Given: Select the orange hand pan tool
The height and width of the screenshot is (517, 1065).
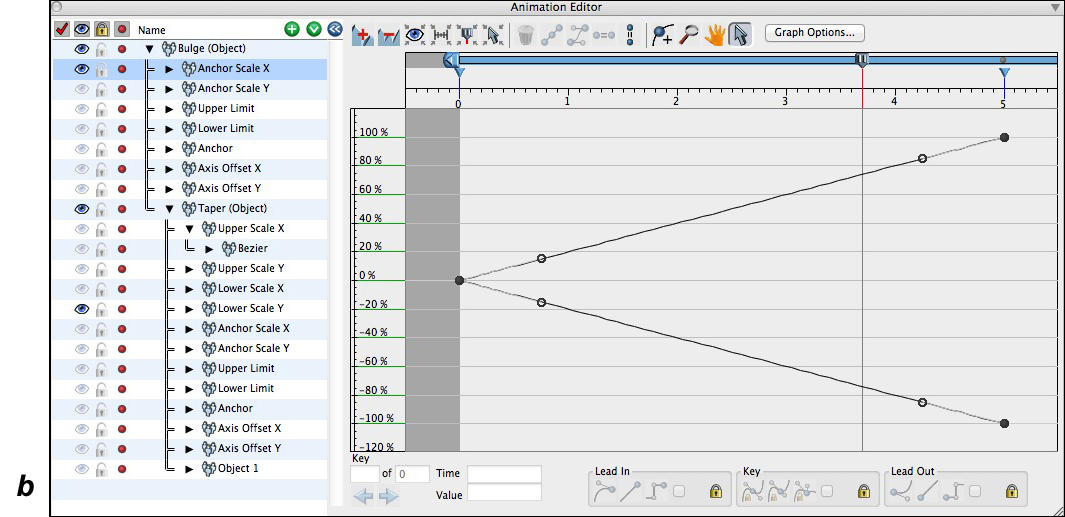Looking at the screenshot, I should click(715, 35).
